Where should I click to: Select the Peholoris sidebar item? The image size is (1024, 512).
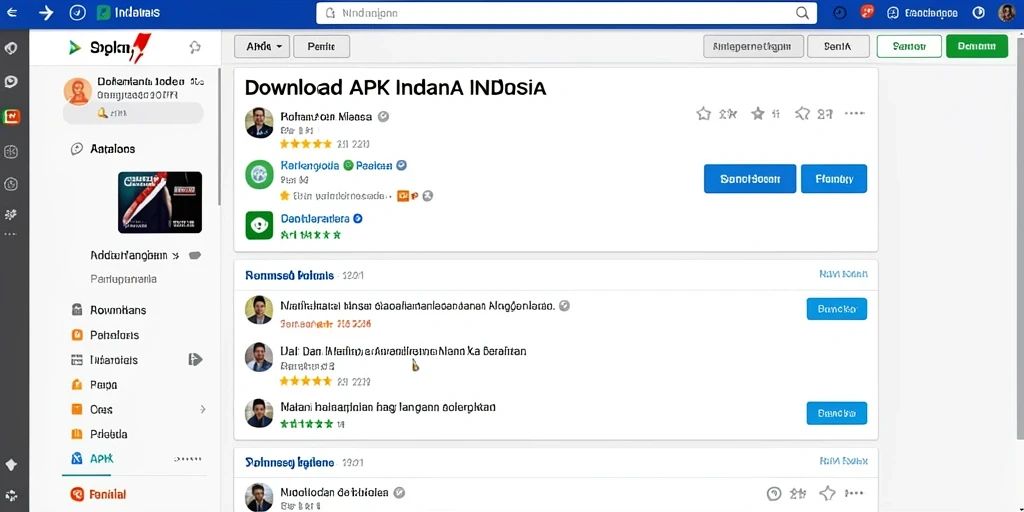114,335
